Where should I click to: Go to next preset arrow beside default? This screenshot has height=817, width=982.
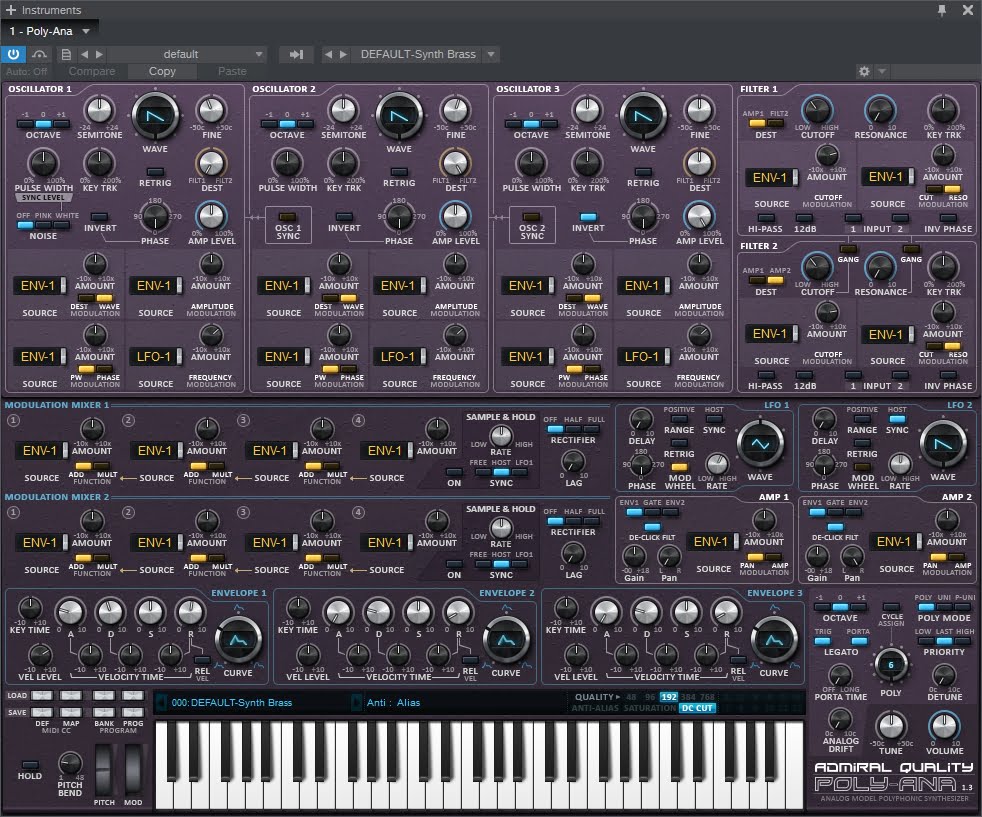pyautogui.click(x=99, y=54)
